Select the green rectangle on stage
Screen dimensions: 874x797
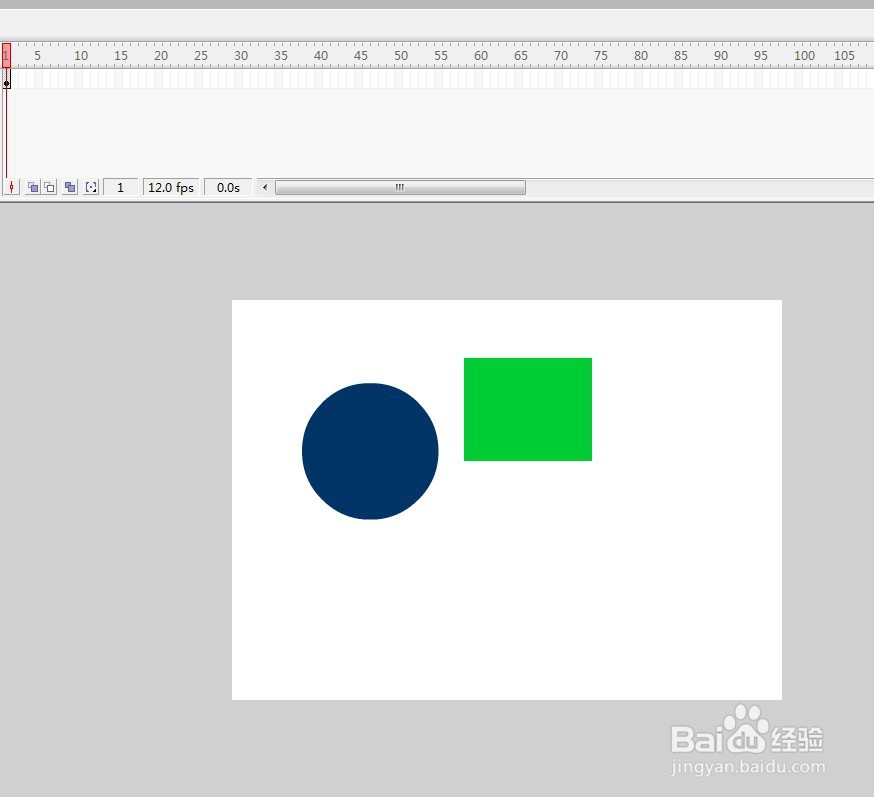528,410
